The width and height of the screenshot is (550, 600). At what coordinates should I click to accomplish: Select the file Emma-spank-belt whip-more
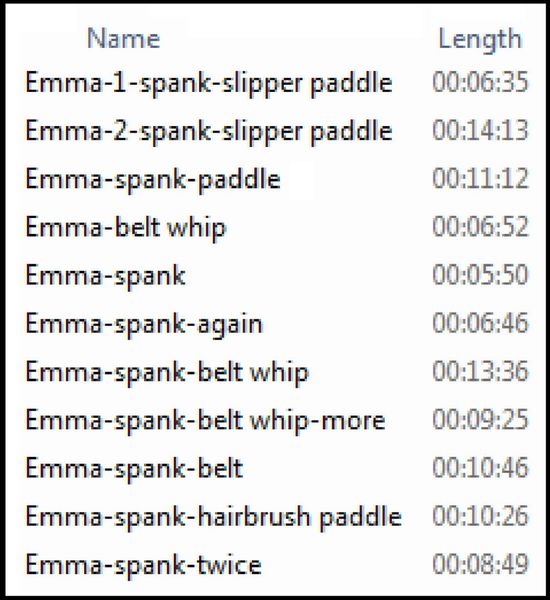(205, 421)
